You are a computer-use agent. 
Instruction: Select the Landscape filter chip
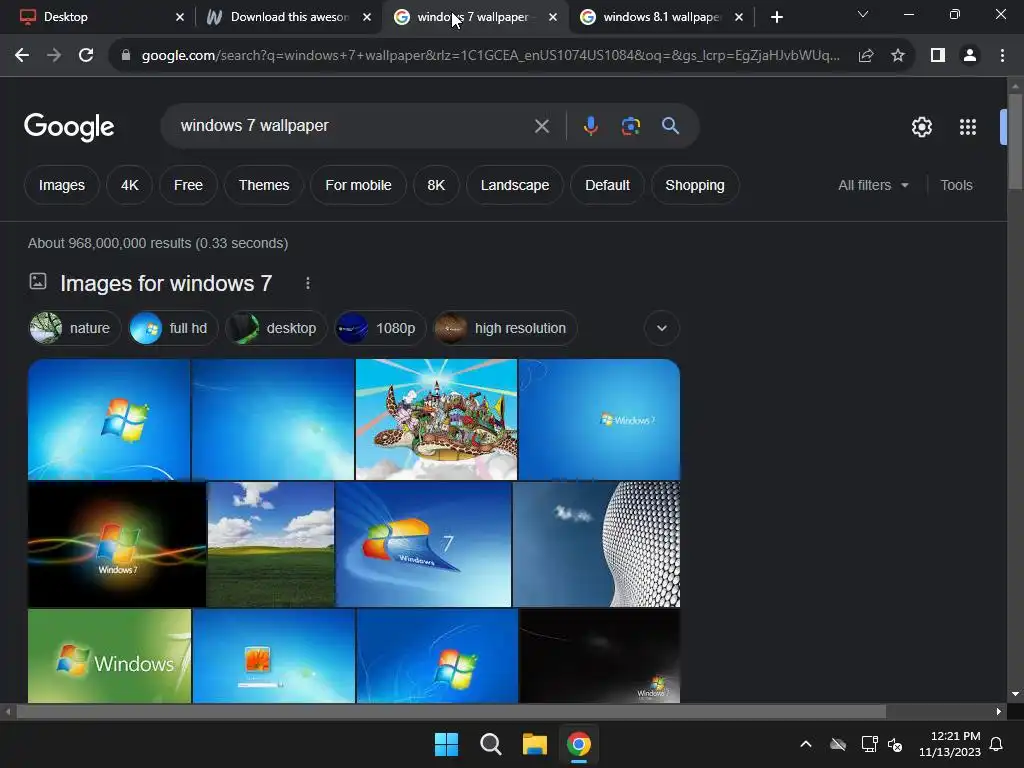pos(515,185)
